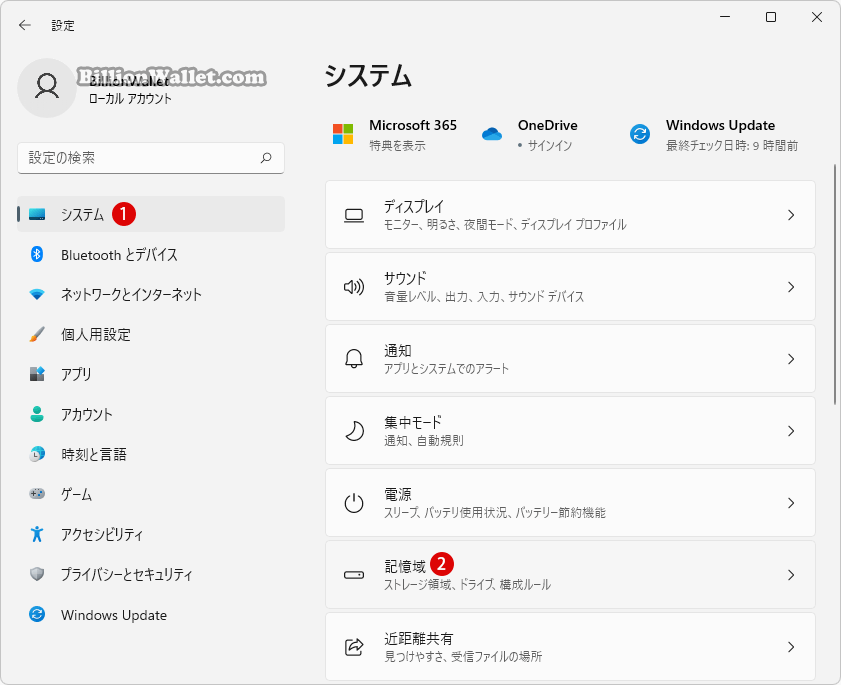Open ローカル アカウント profile
This screenshot has width=841, height=685.
(x=130, y=99)
